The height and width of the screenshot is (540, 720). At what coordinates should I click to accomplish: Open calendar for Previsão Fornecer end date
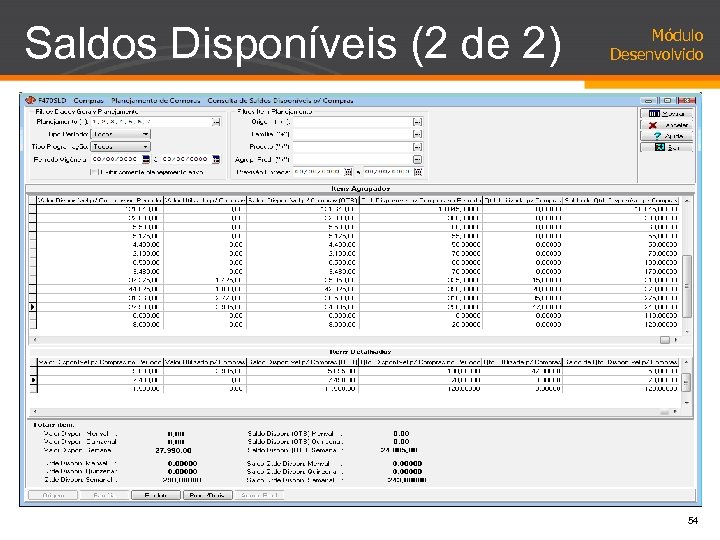click(x=418, y=172)
